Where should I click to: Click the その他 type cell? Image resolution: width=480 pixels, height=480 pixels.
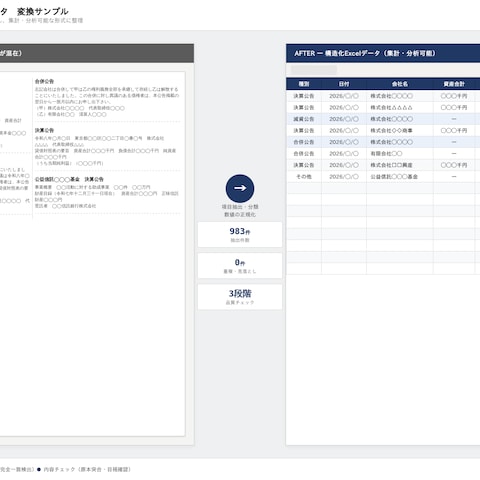(304, 177)
